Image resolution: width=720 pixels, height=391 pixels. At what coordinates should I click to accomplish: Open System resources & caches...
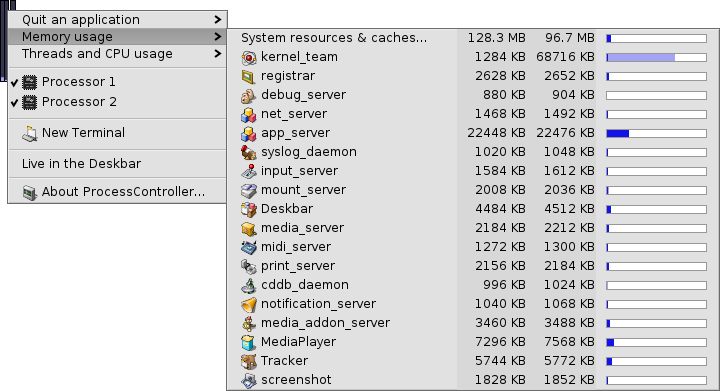coord(334,38)
